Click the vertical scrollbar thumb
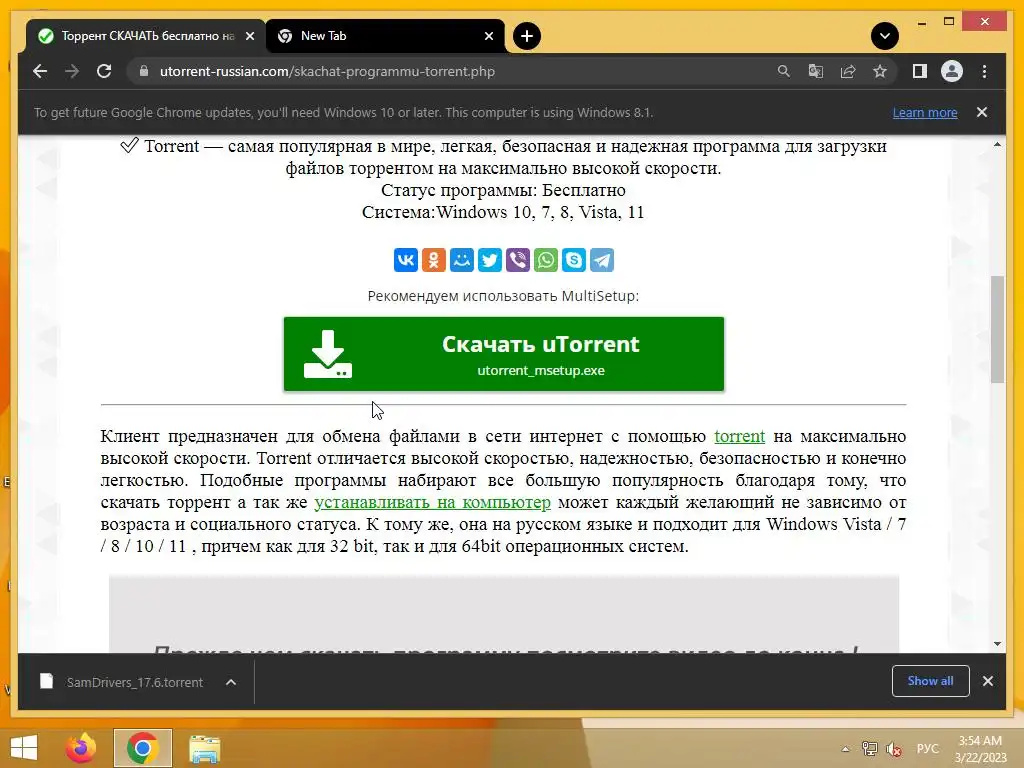1024x768 pixels. [x=997, y=329]
